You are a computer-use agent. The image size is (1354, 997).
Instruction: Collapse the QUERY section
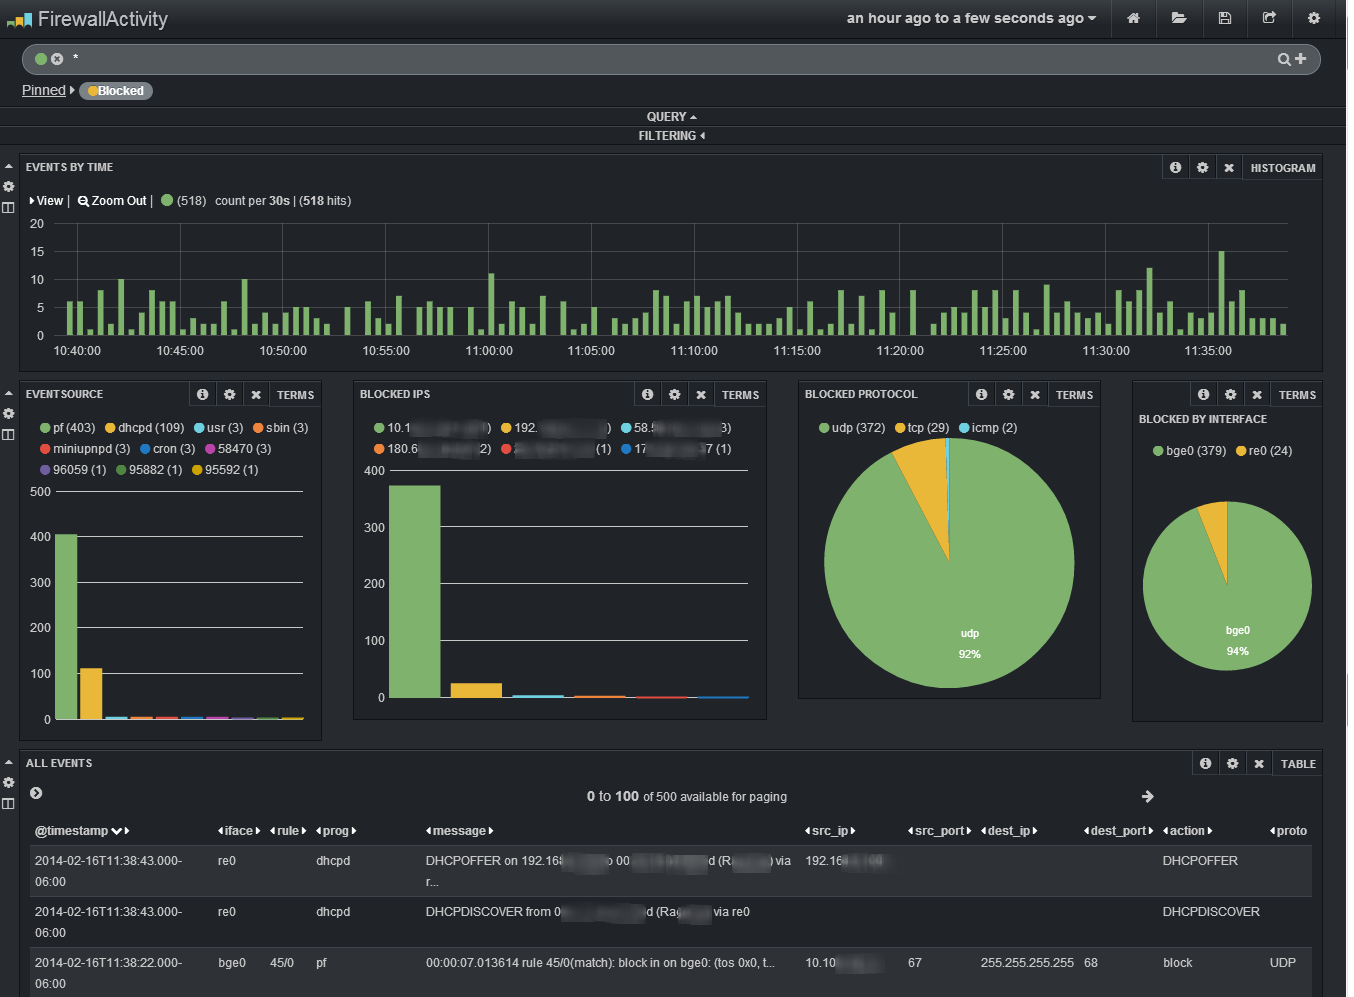point(672,117)
